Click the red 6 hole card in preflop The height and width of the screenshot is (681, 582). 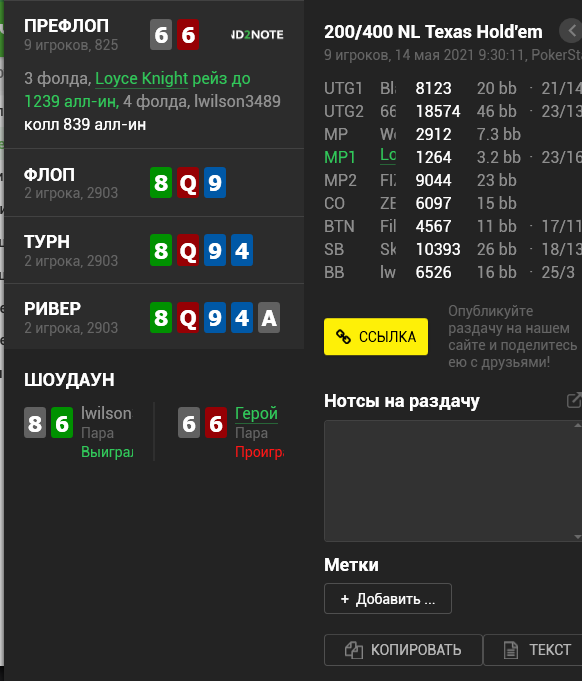[188, 35]
